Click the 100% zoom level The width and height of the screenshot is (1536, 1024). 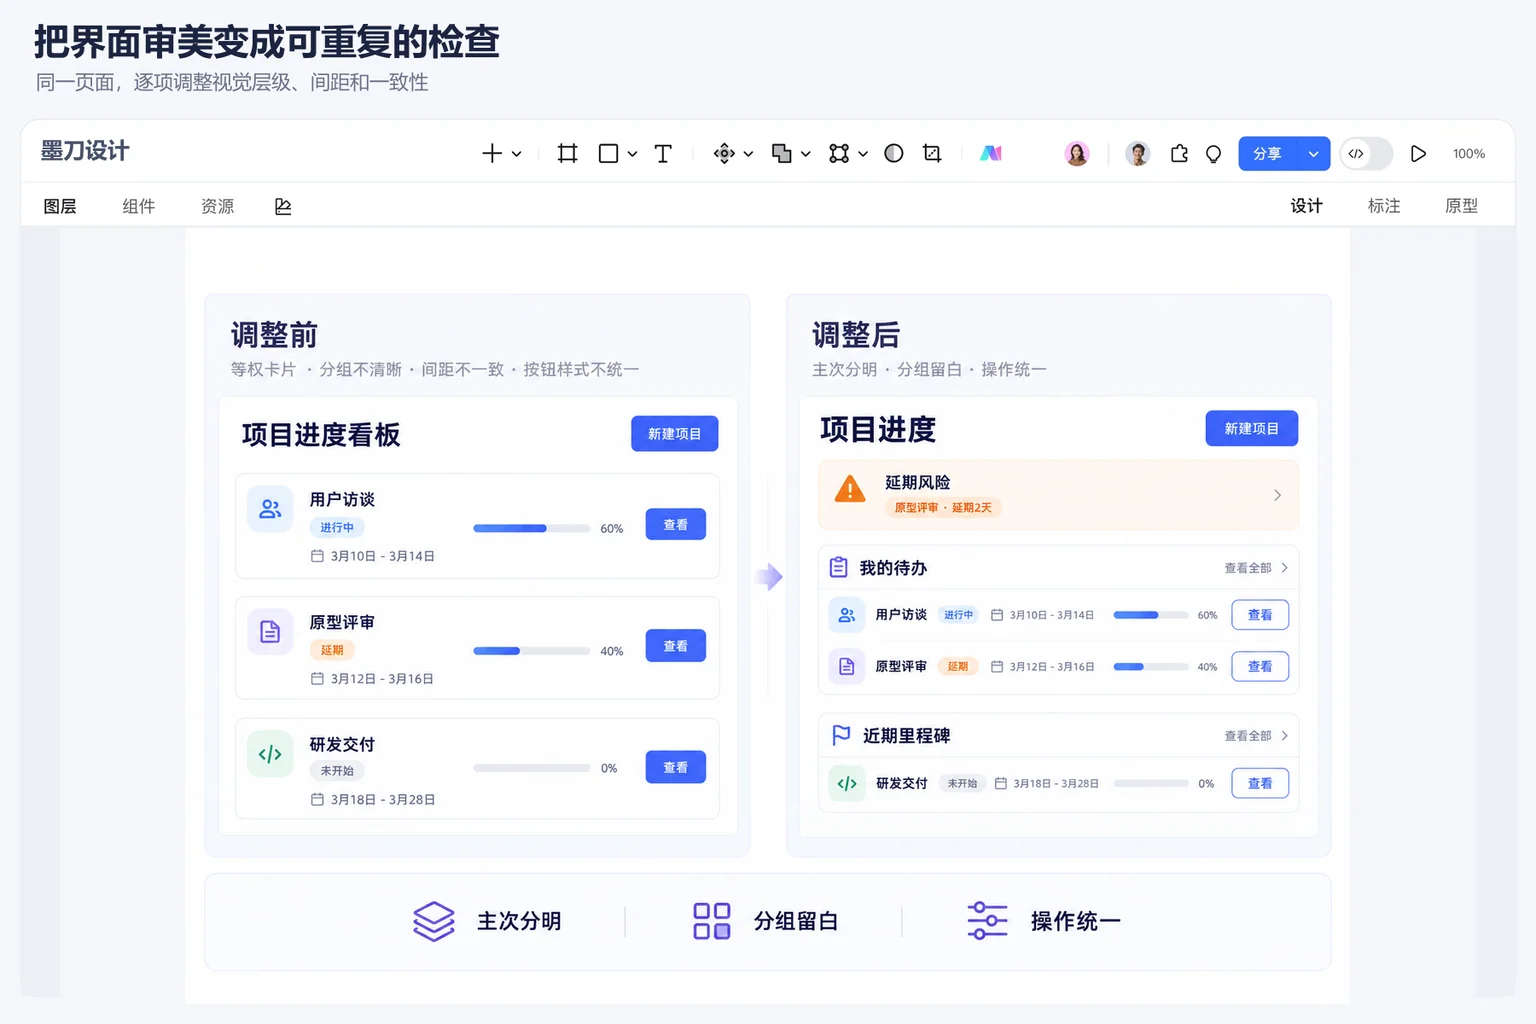tap(1469, 154)
